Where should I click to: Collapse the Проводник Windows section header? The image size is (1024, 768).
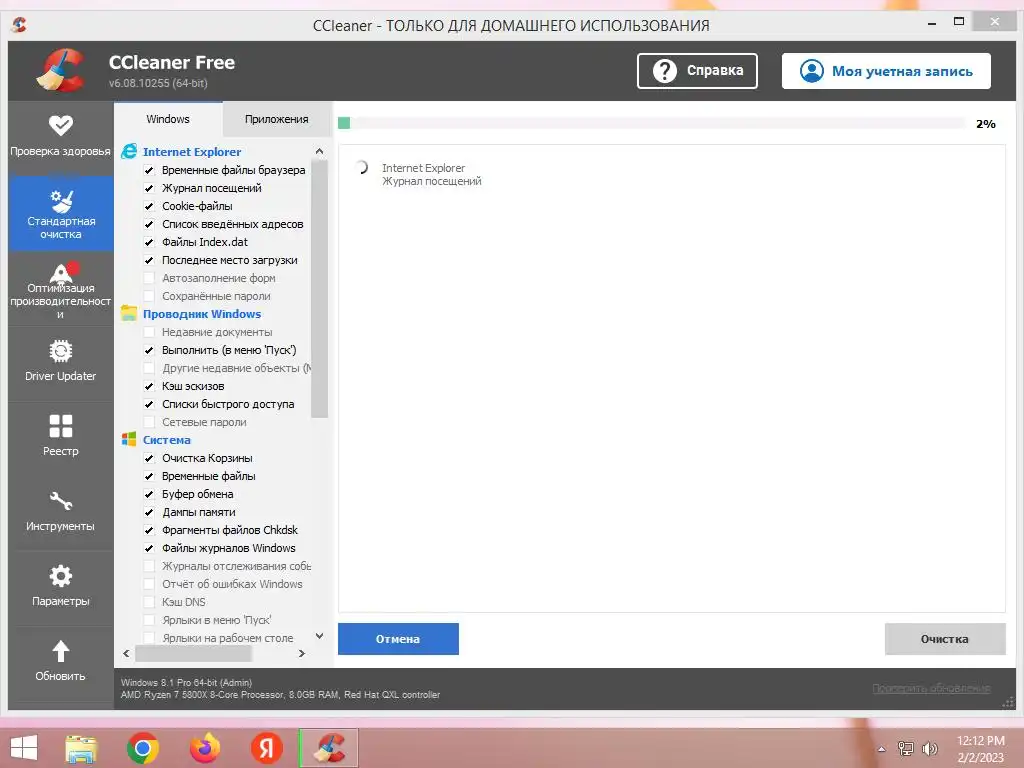pyautogui.click(x=202, y=313)
